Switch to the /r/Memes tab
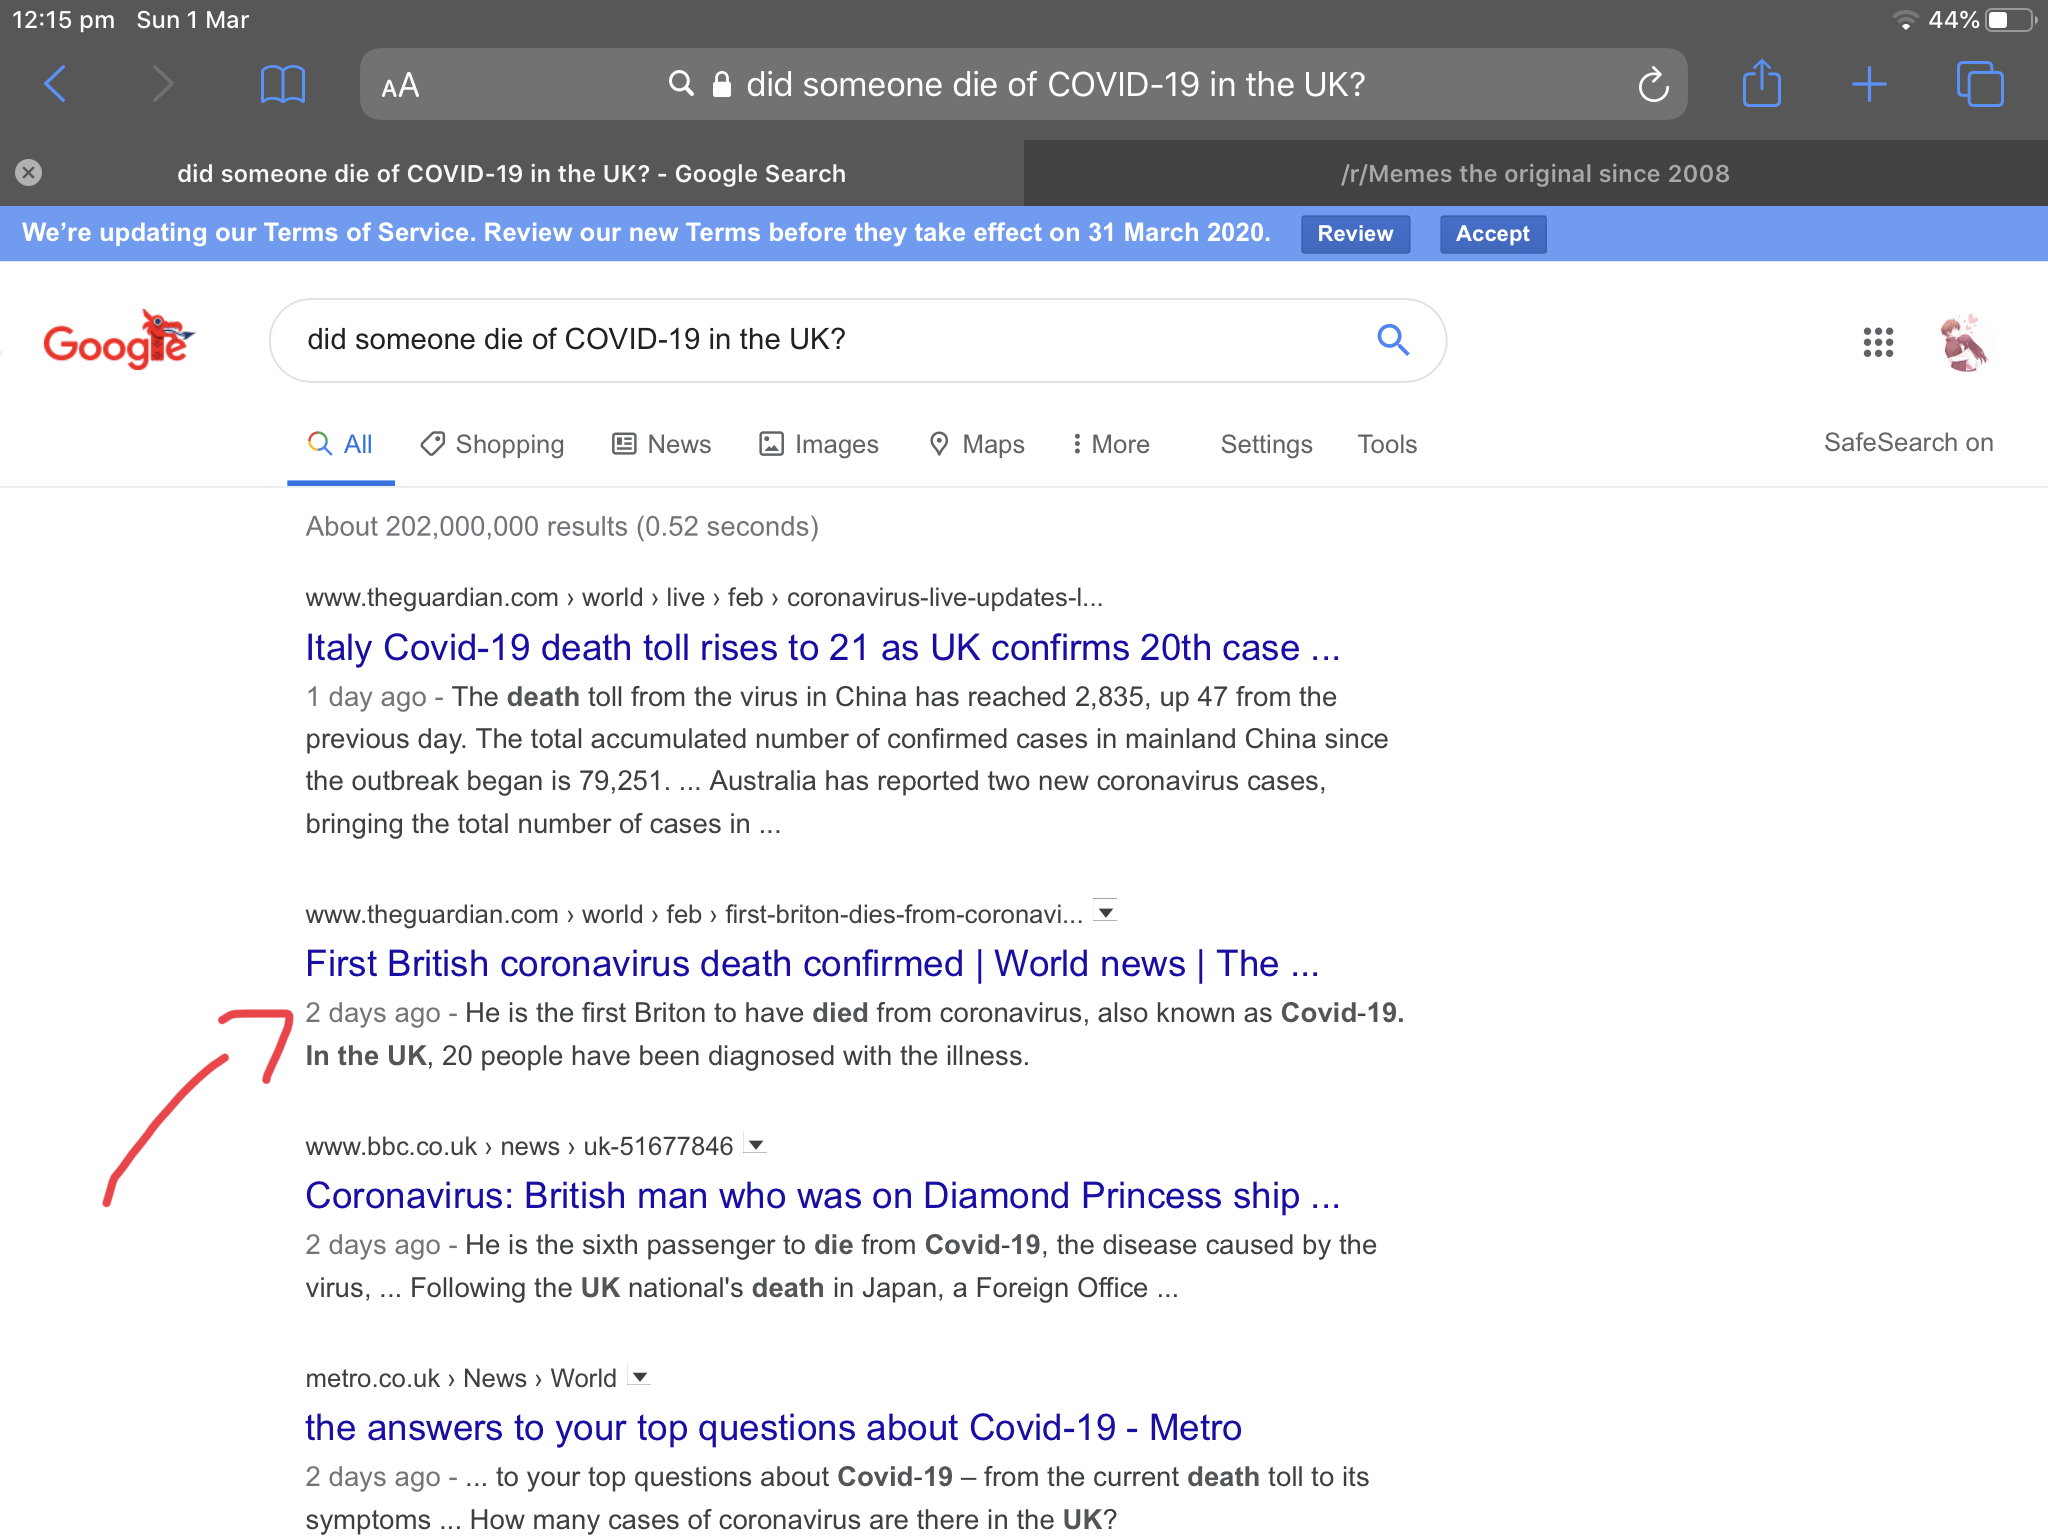Image resolution: width=2048 pixels, height=1536 pixels. click(1535, 173)
